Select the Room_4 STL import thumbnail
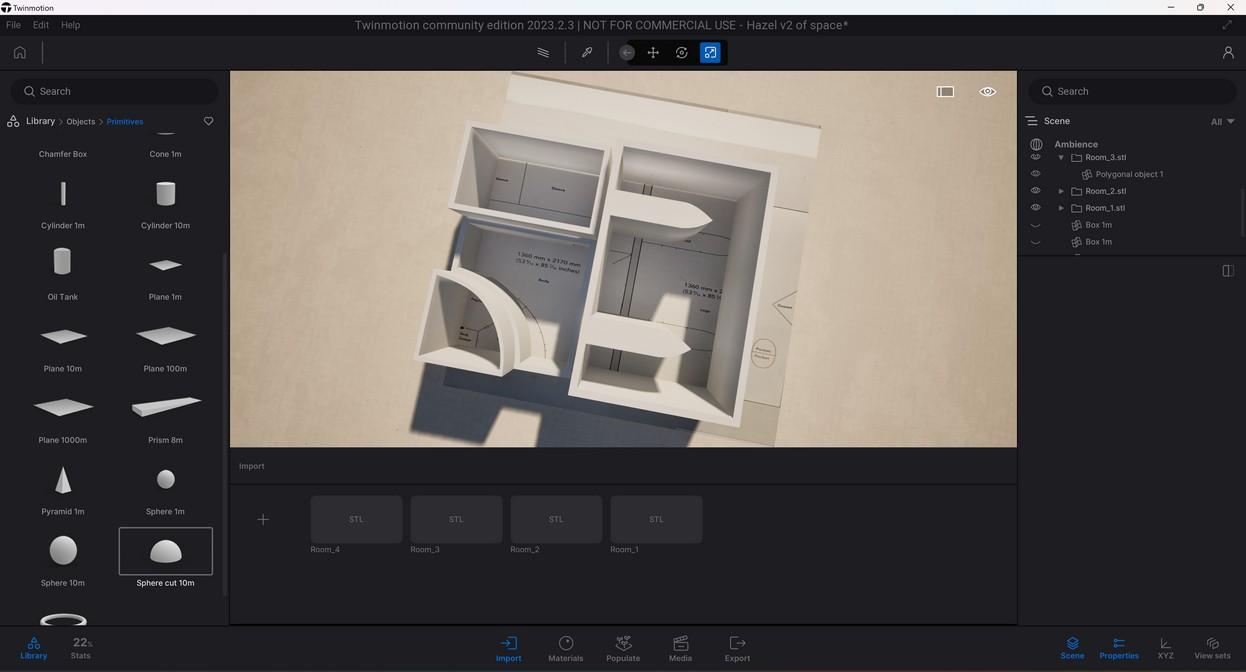 [356, 519]
